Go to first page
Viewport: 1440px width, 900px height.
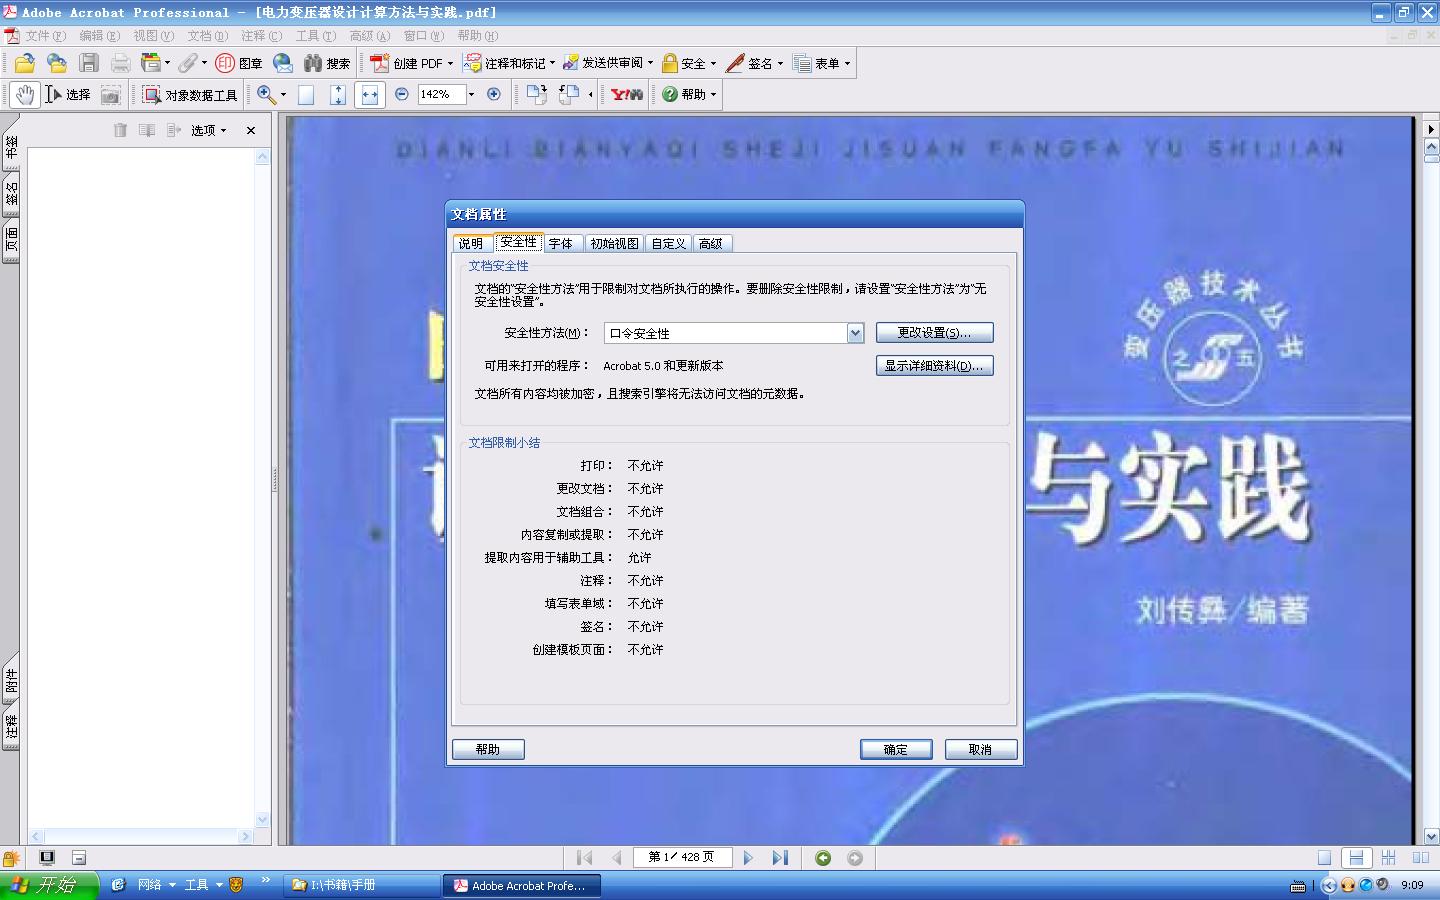(x=585, y=858)
